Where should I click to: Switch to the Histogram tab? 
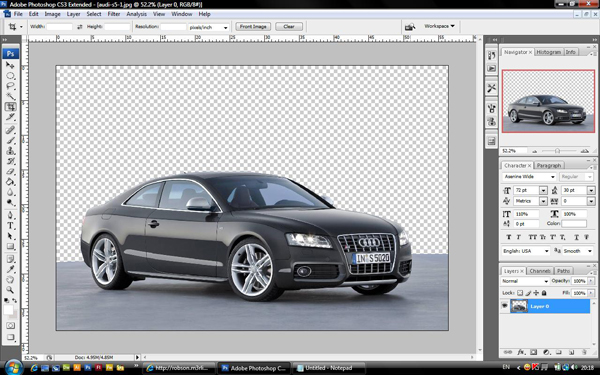(548, 52)
